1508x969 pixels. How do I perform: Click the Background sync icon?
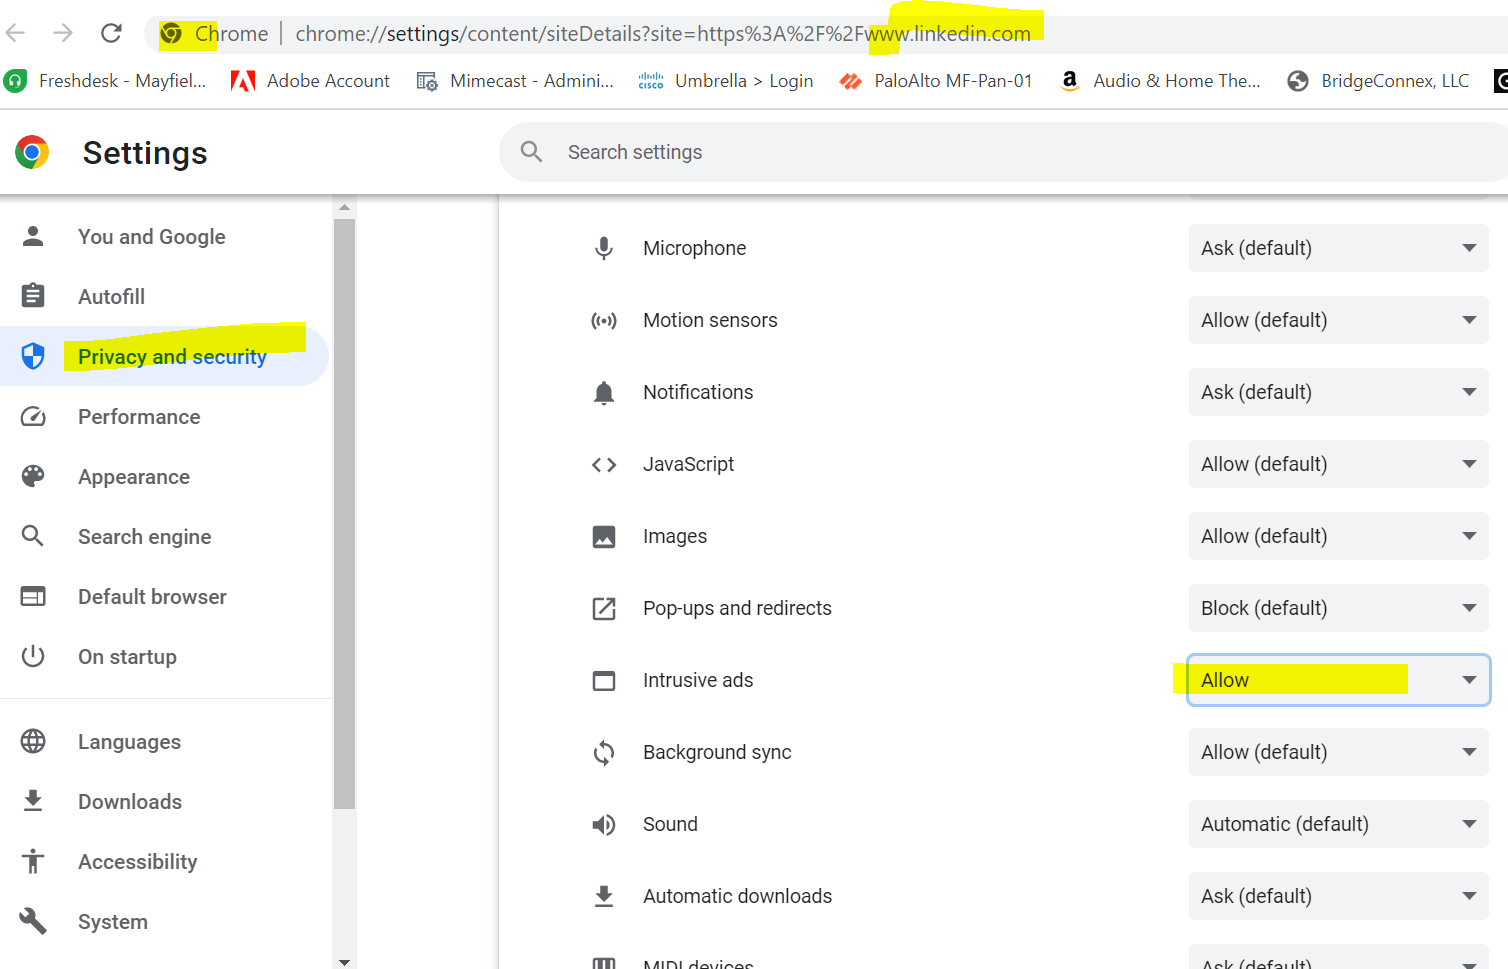[x=604, y=753]
